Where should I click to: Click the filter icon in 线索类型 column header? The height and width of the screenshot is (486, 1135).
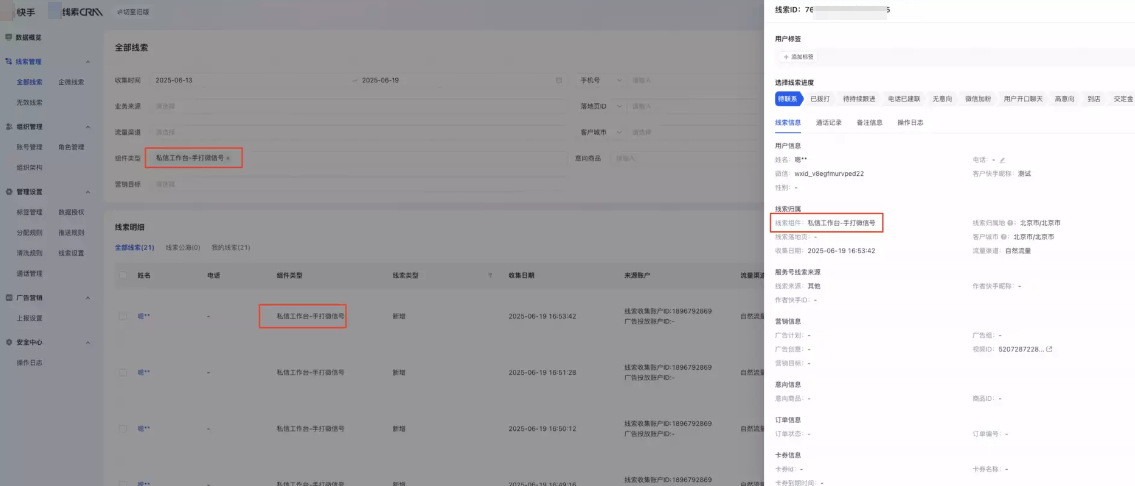click(490, 276)
